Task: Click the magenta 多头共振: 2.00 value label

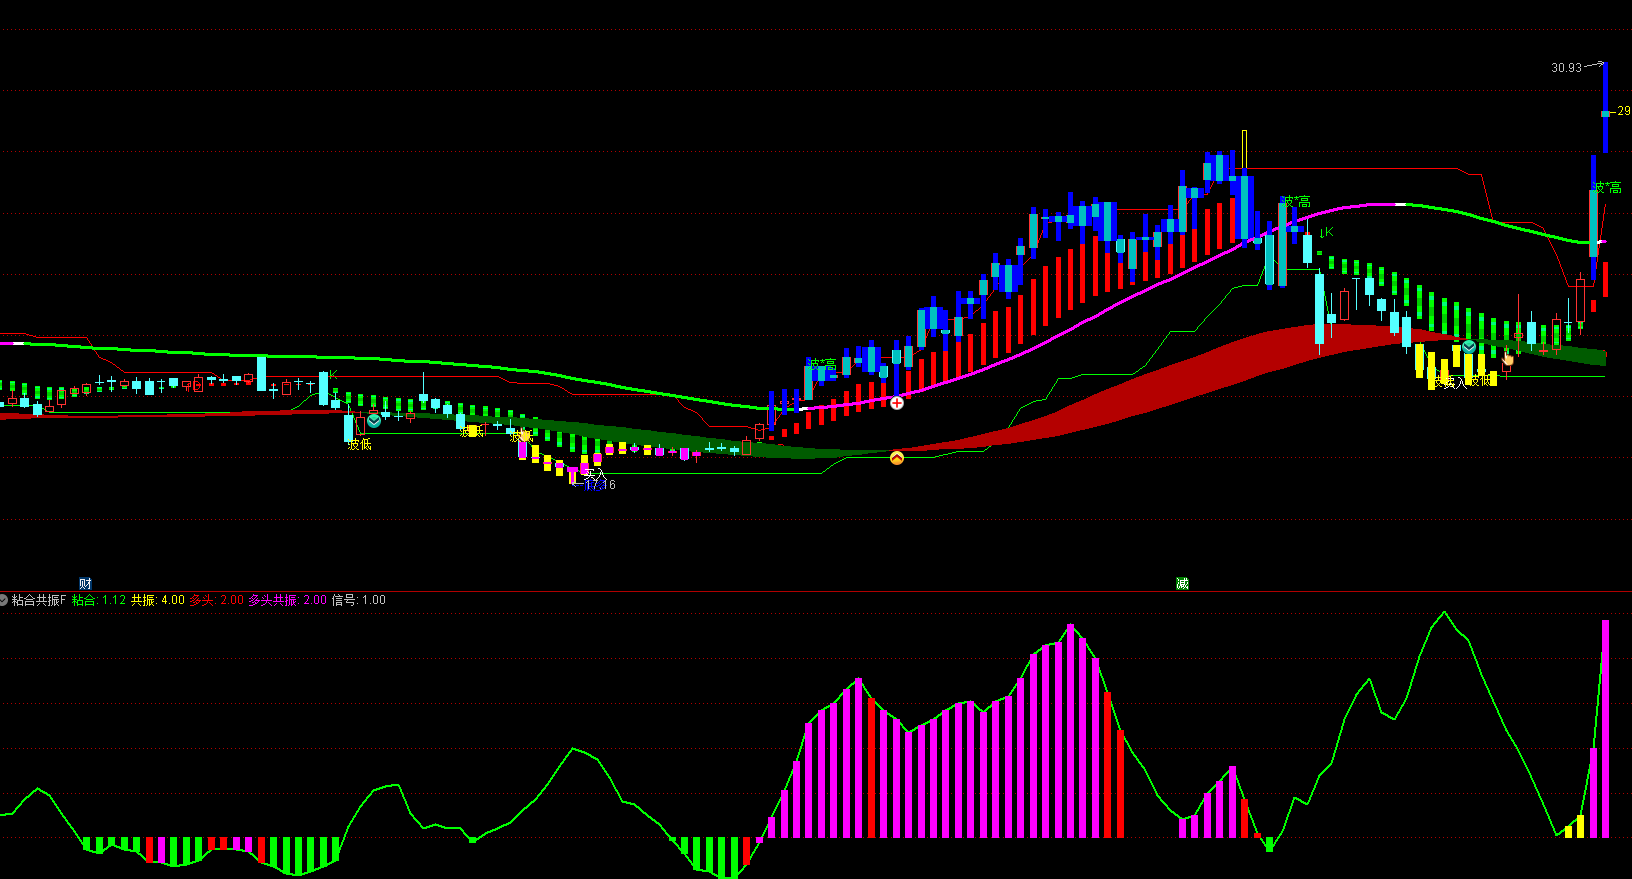Action: pos(287,600)
